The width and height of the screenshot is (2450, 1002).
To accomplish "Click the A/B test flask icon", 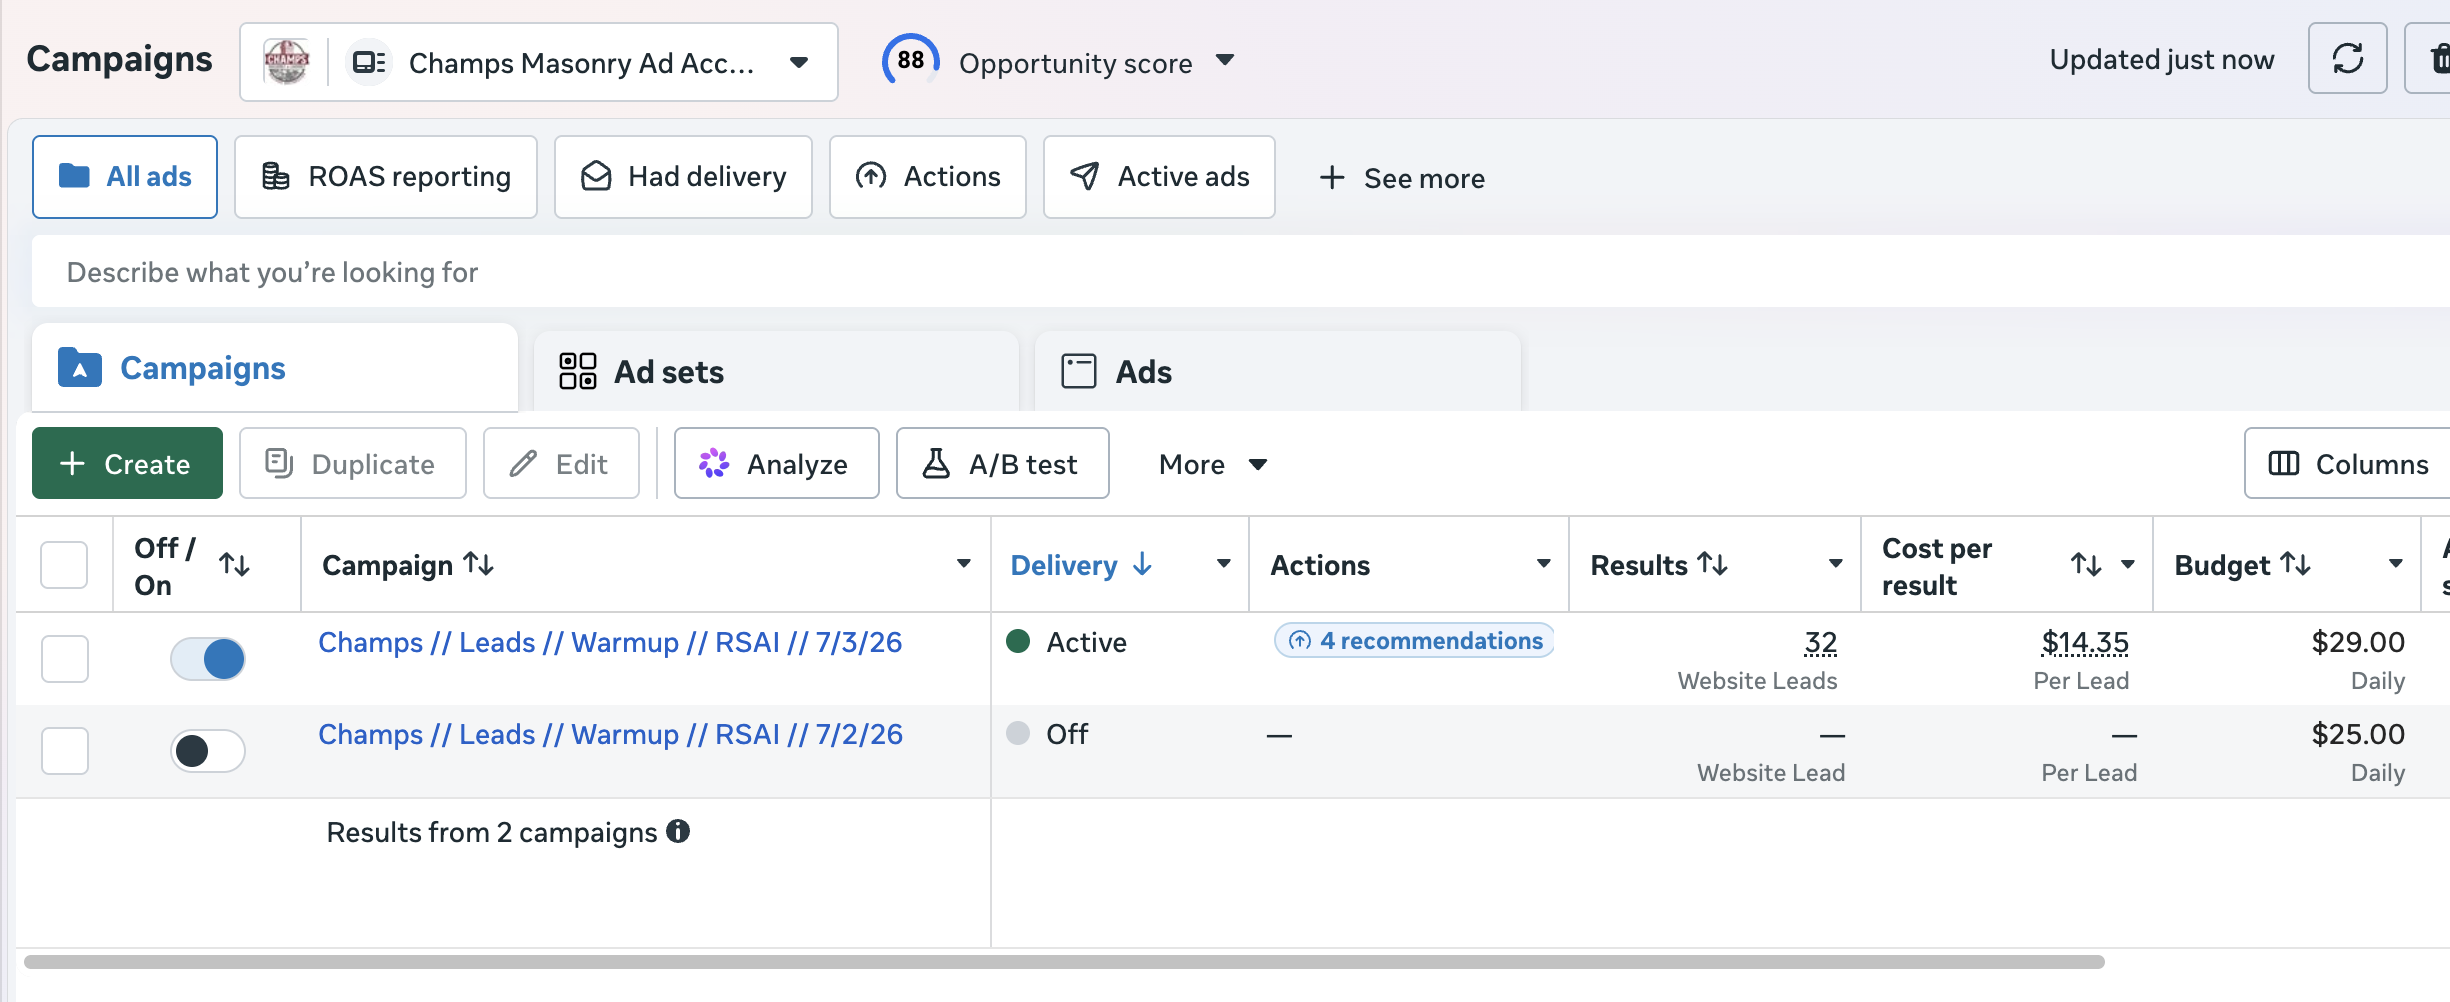I will click(x=936, y=463).
